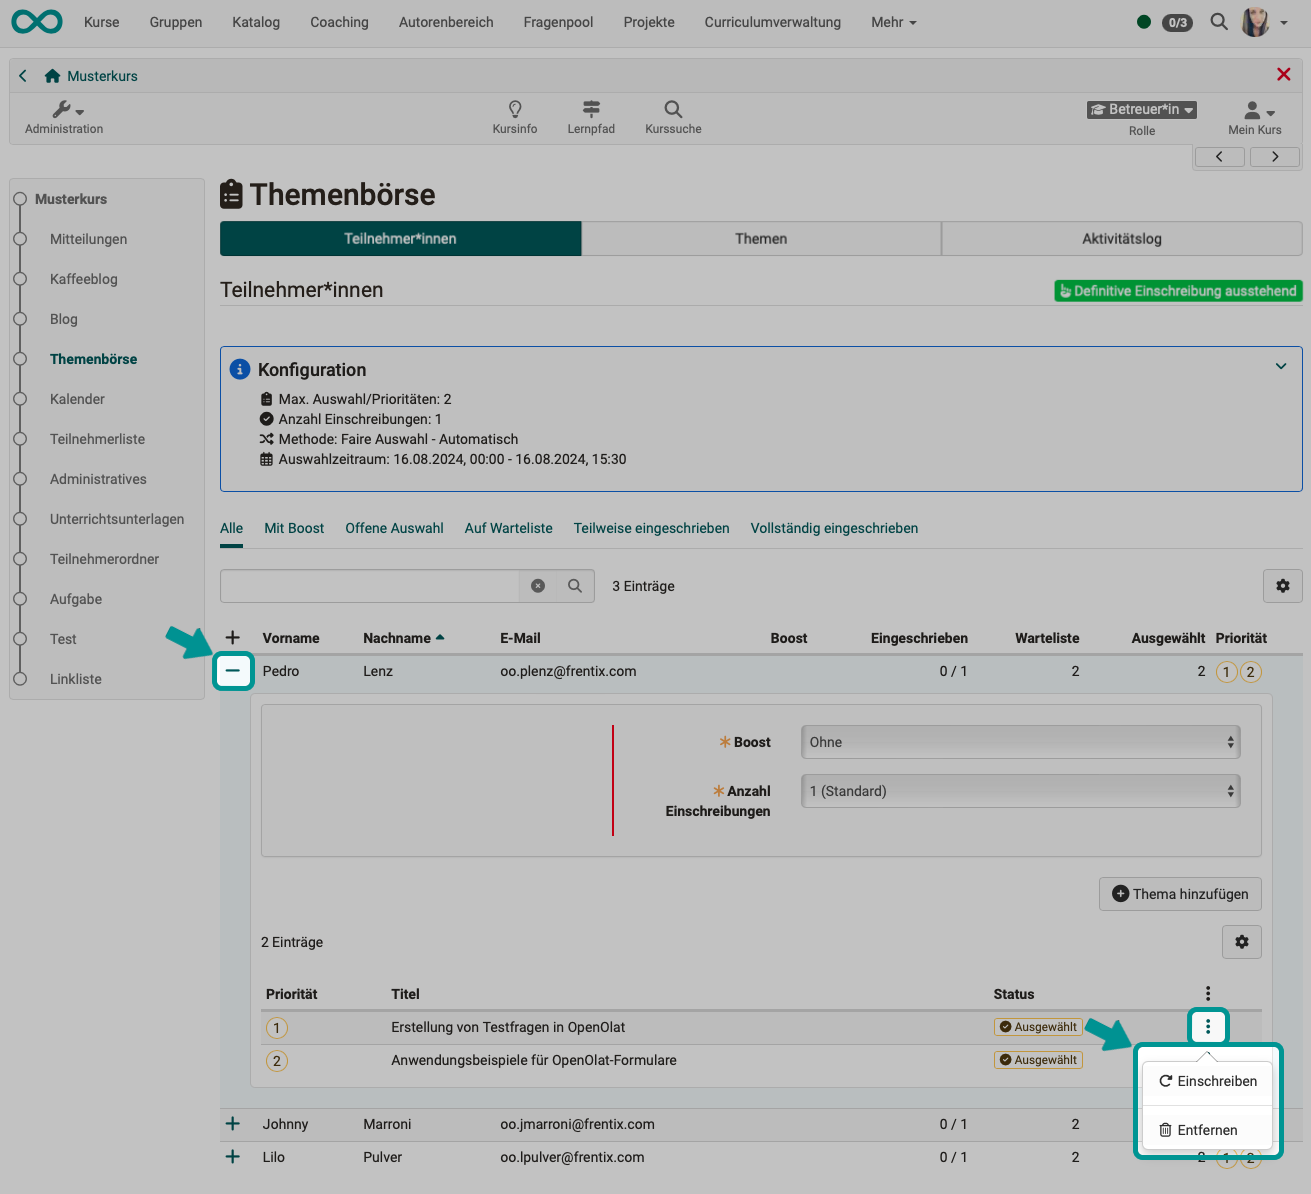The width and height of the screenshot is (1311, 1194).
Task: Open the Mein Kurs person icon
Action: [1250, 112]
